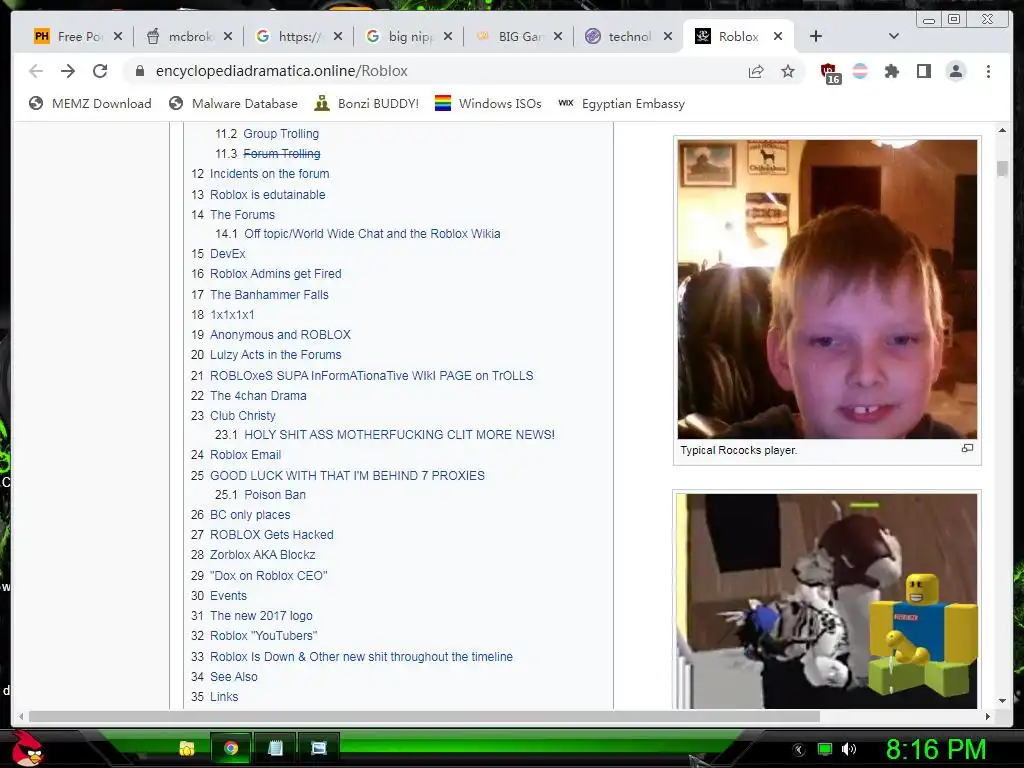Open Egyptian Embassy bookmark
This screenshot has height=768, width=1024.
coord(622,103)
